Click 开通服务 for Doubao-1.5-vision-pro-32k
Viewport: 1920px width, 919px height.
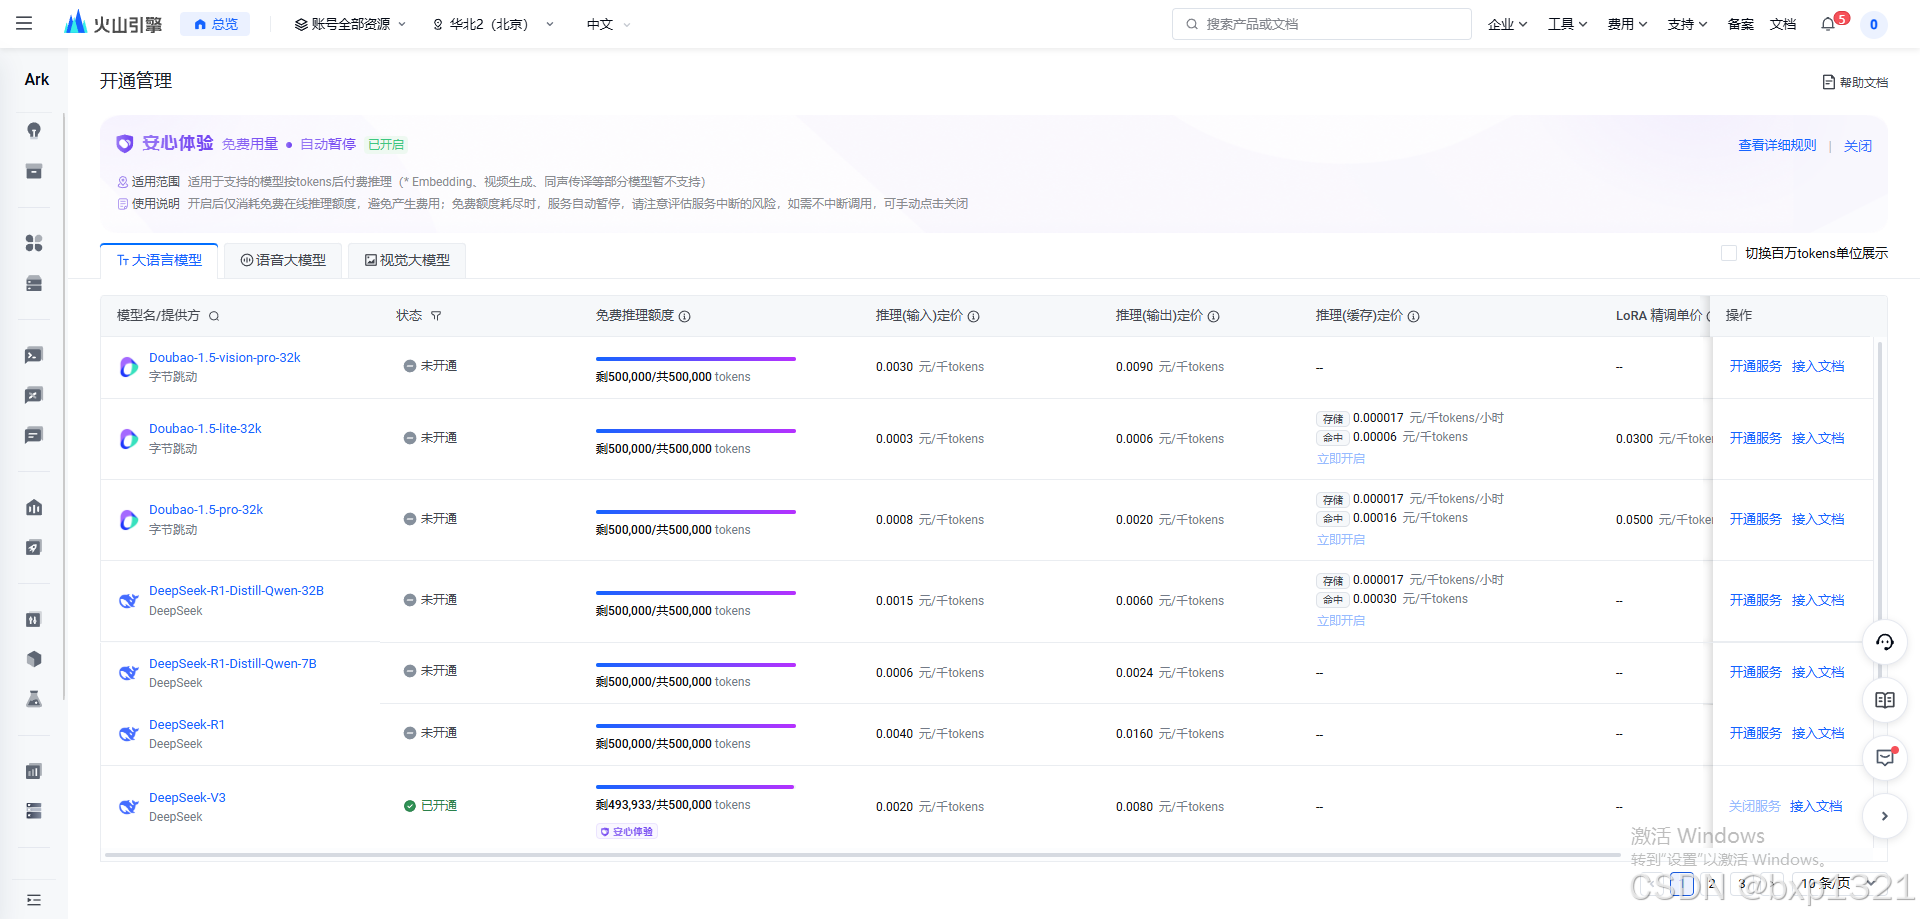[1755, 366]
